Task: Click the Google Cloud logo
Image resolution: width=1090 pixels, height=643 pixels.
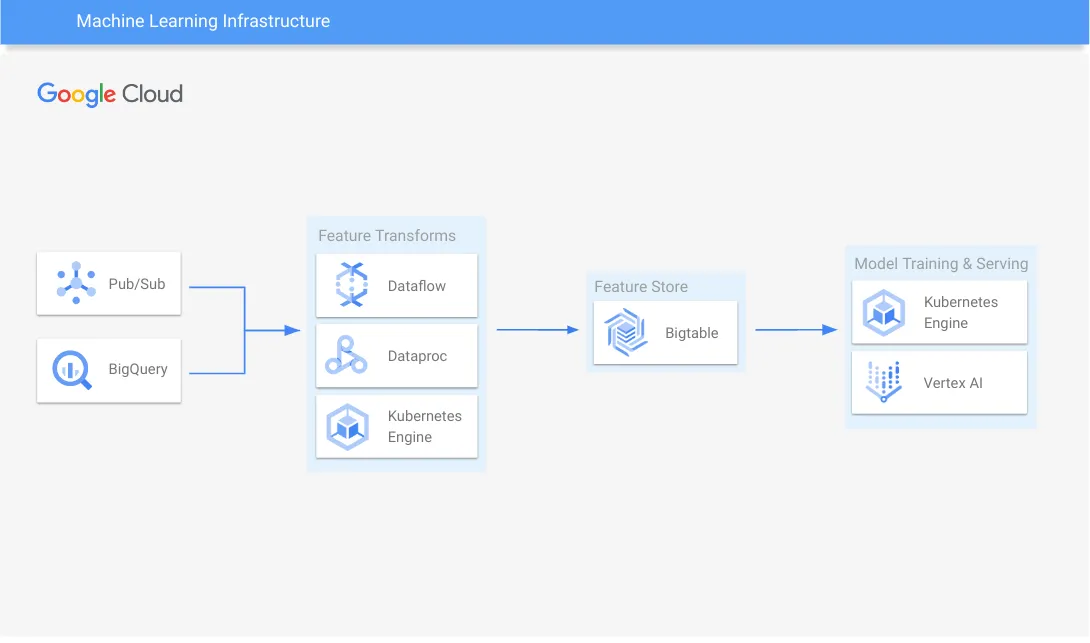Action: (110, 94)
